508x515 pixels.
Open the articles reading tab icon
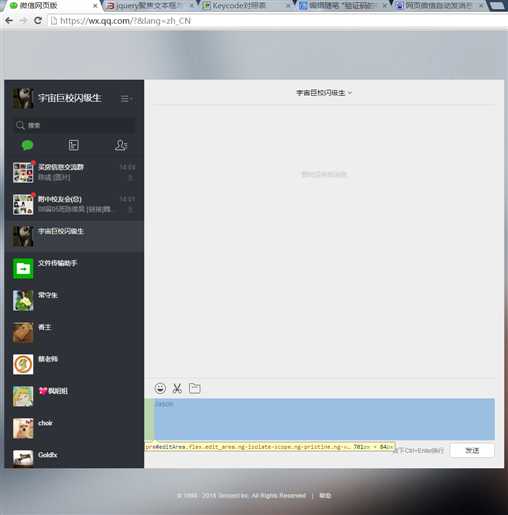click(74, 145)
